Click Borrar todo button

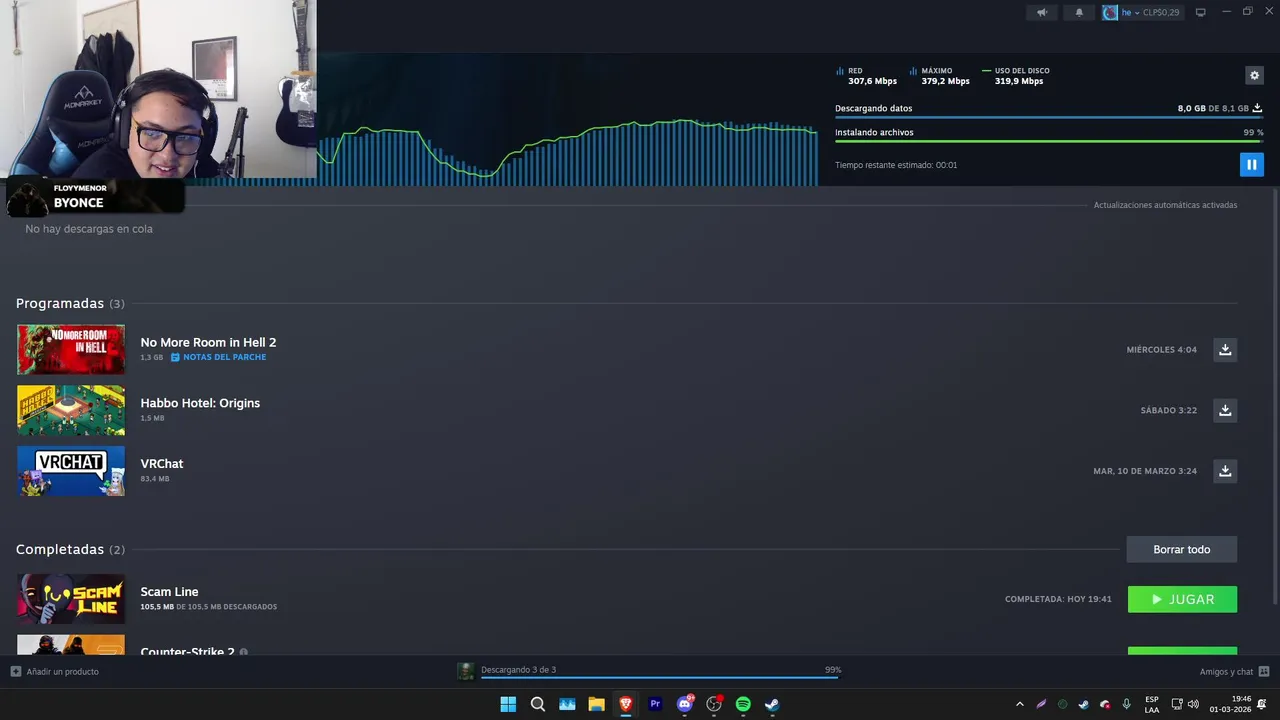pyautogui.click(x=1182, y=549)
